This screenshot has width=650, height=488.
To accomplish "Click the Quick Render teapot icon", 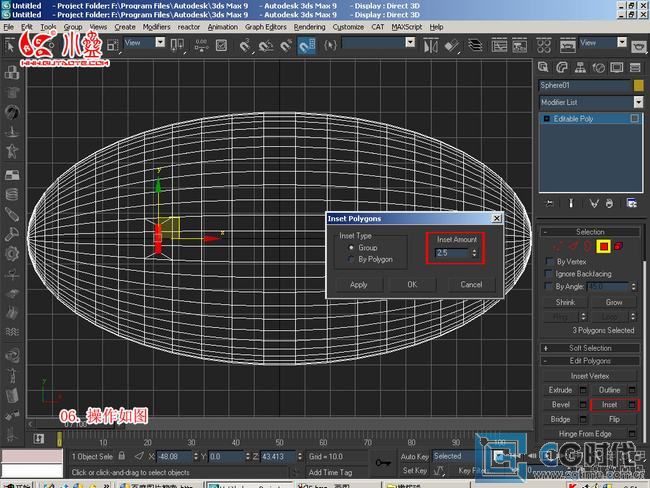I will (639, 46).
